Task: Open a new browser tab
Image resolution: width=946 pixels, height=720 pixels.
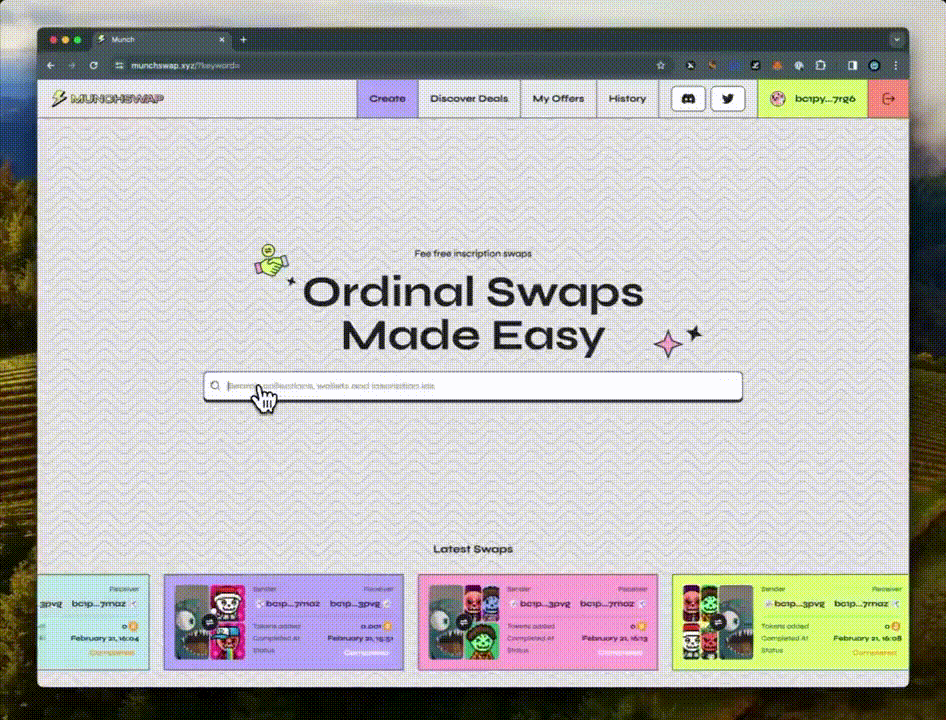Action: (x=244, y=40)
